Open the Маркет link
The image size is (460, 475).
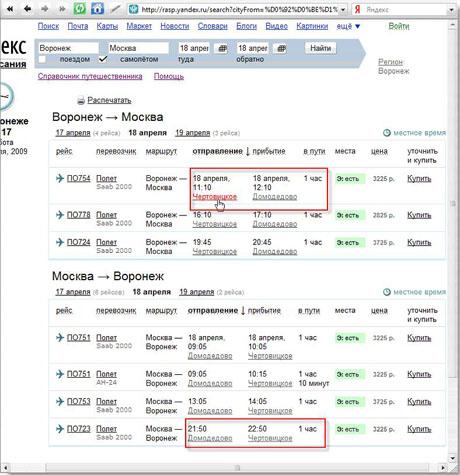click(x=139, y=26)
